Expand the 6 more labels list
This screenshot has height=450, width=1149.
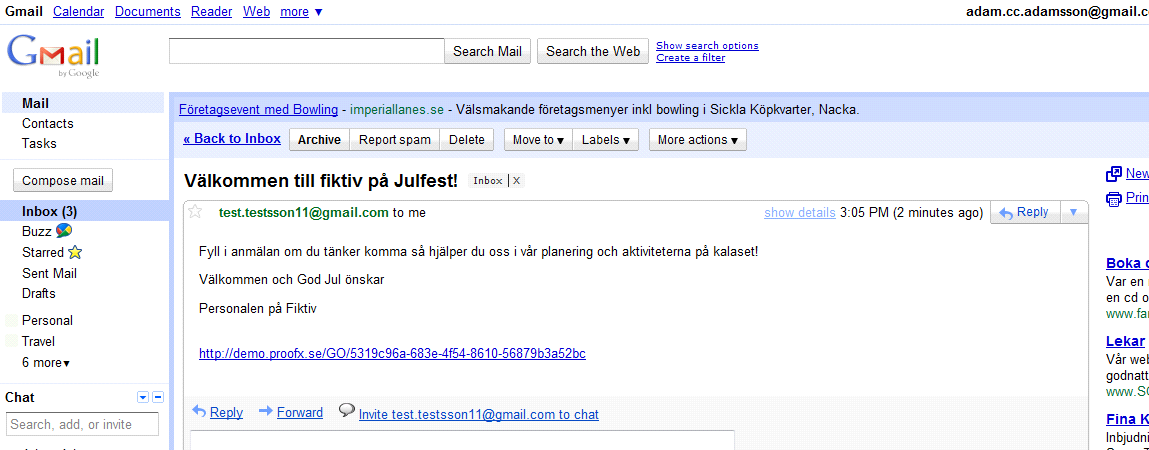coord(46,363)
